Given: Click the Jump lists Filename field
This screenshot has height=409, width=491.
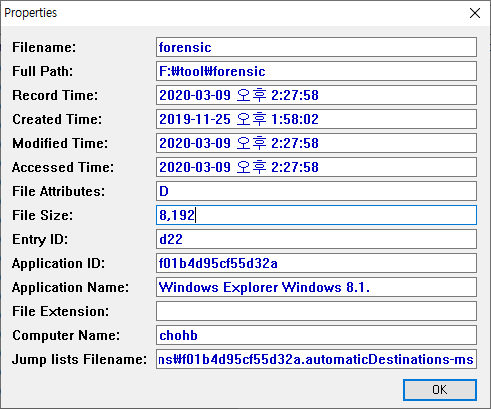Looking at the screenshot, I should coord(316,359).
